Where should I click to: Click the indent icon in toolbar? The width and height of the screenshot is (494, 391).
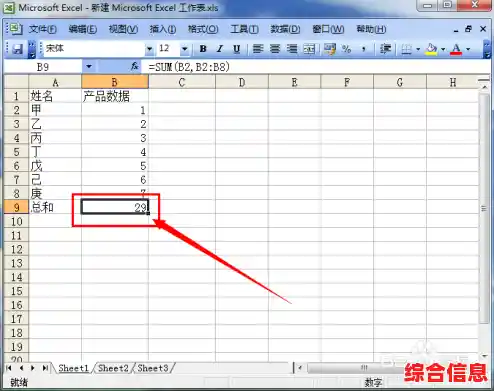385,49
